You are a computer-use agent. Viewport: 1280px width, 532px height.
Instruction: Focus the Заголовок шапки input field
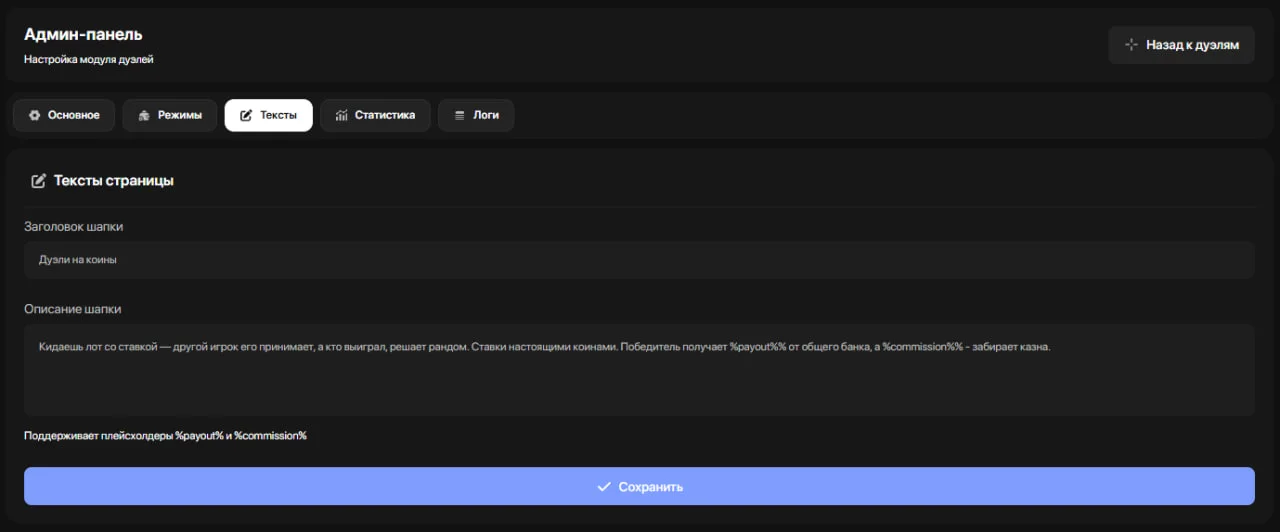click(x=639, y=260)
